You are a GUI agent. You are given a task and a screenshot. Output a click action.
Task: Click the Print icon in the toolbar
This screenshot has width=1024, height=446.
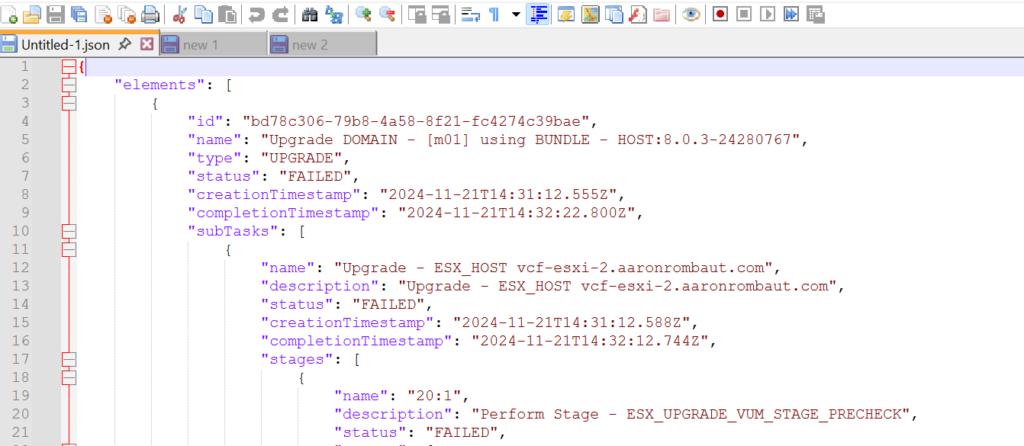coord(150,14)
